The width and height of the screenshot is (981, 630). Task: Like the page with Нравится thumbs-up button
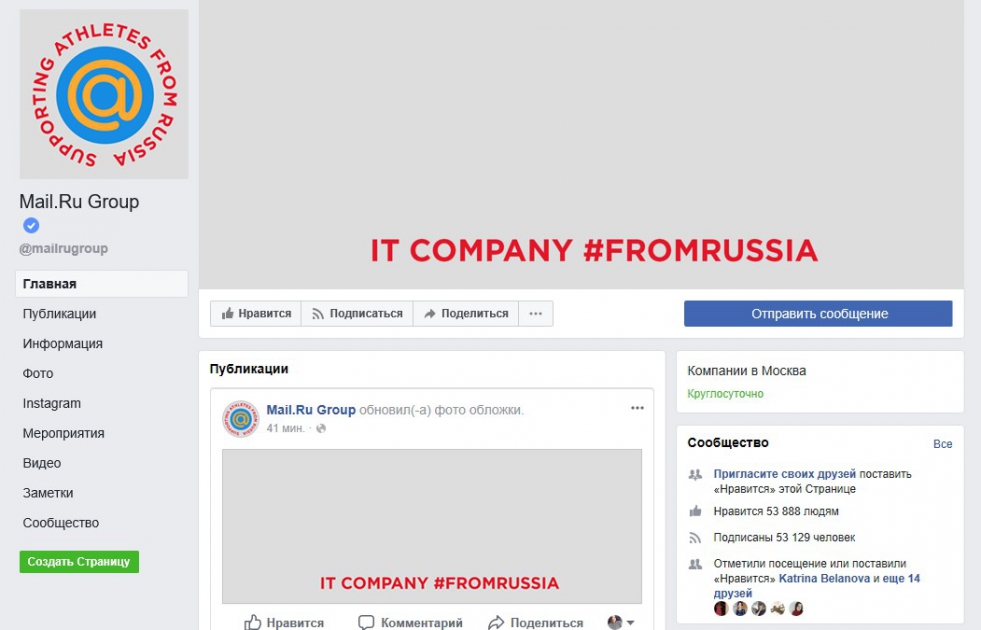[x=256, y=313]
